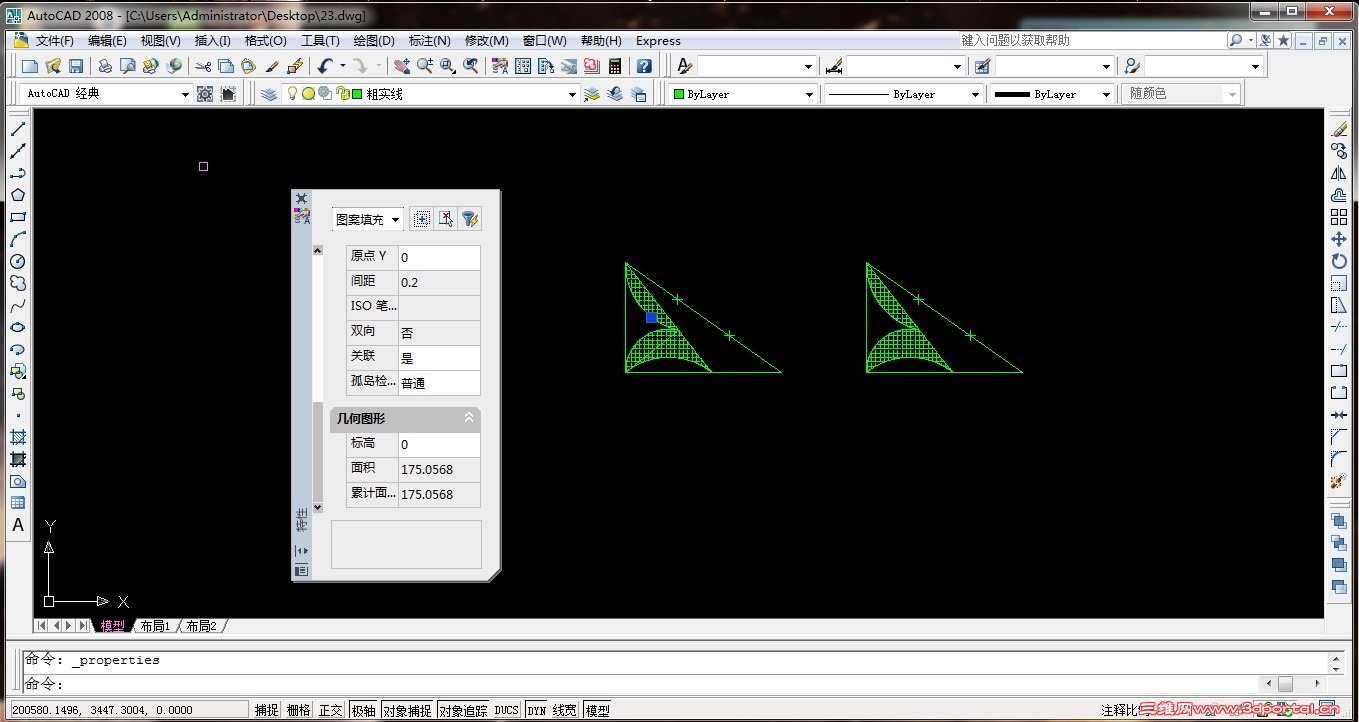The width and height of the screenshot is (1359, 722).
Task: Select the Hatch tool in draw toolbar
Action: pyautogui.click(x=18, y=437)
